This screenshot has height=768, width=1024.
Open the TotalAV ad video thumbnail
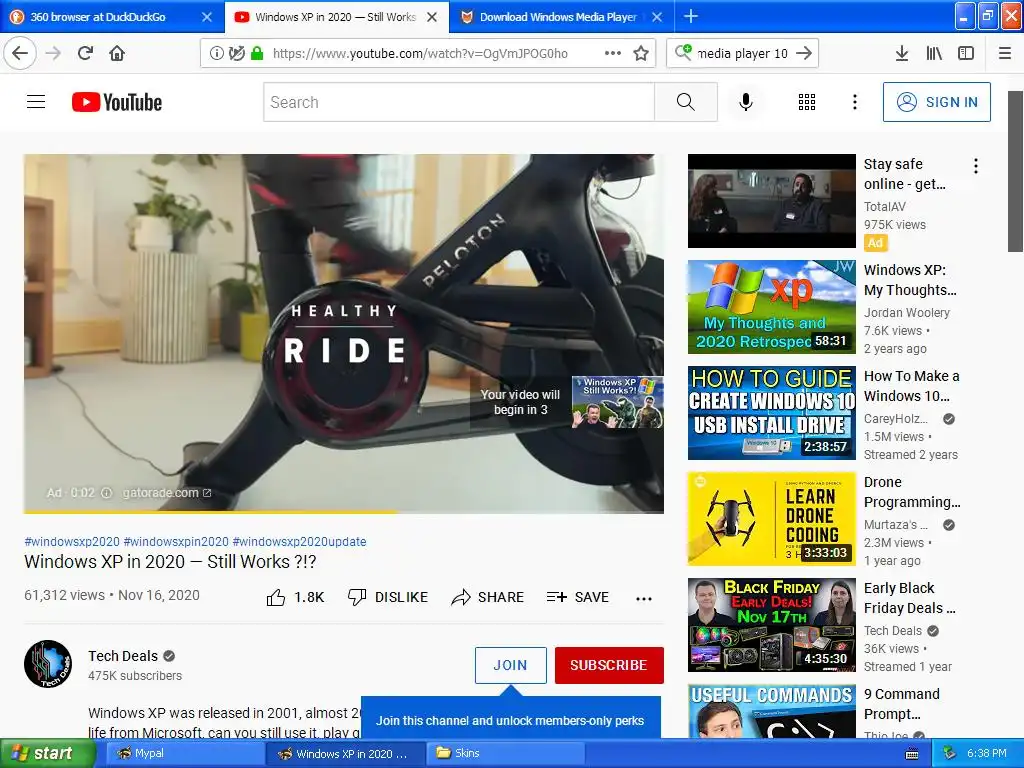click(771, 201)
